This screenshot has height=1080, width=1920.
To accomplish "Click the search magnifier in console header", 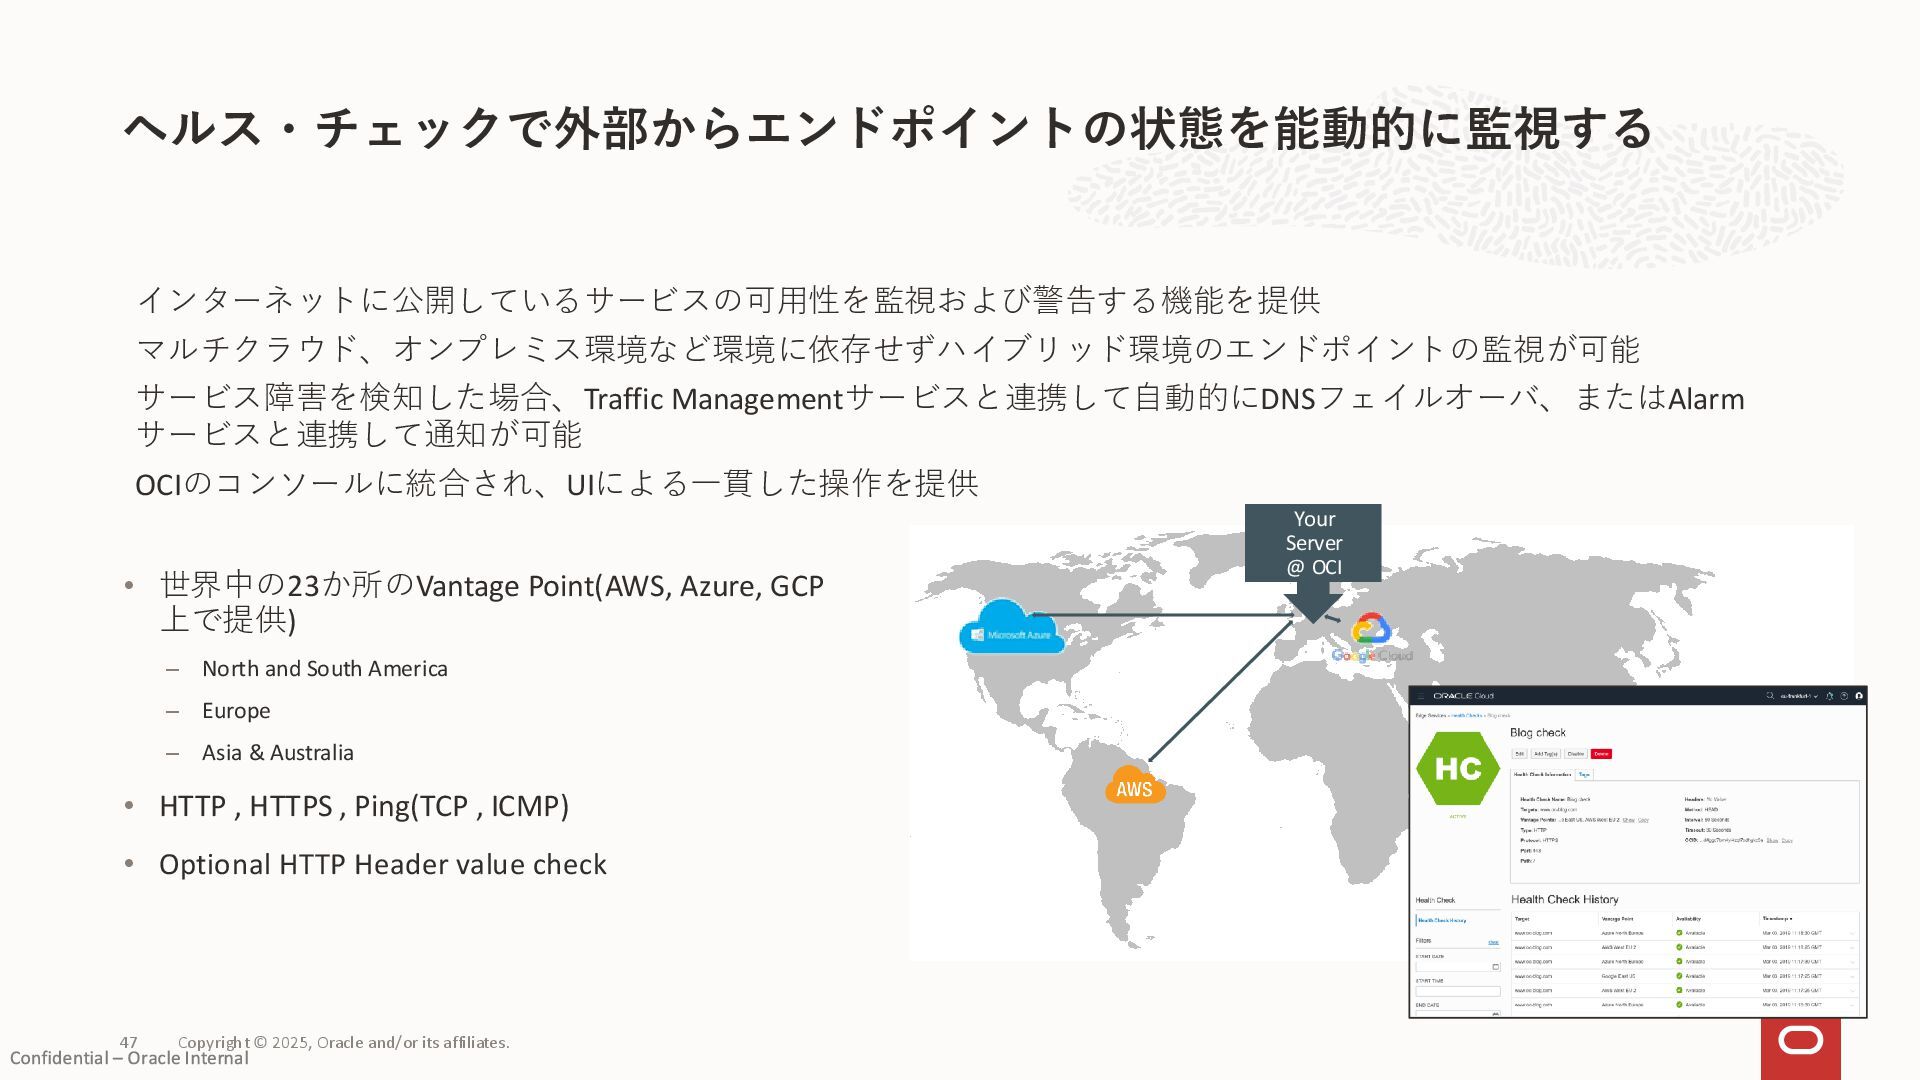I will click(1770, 695).
